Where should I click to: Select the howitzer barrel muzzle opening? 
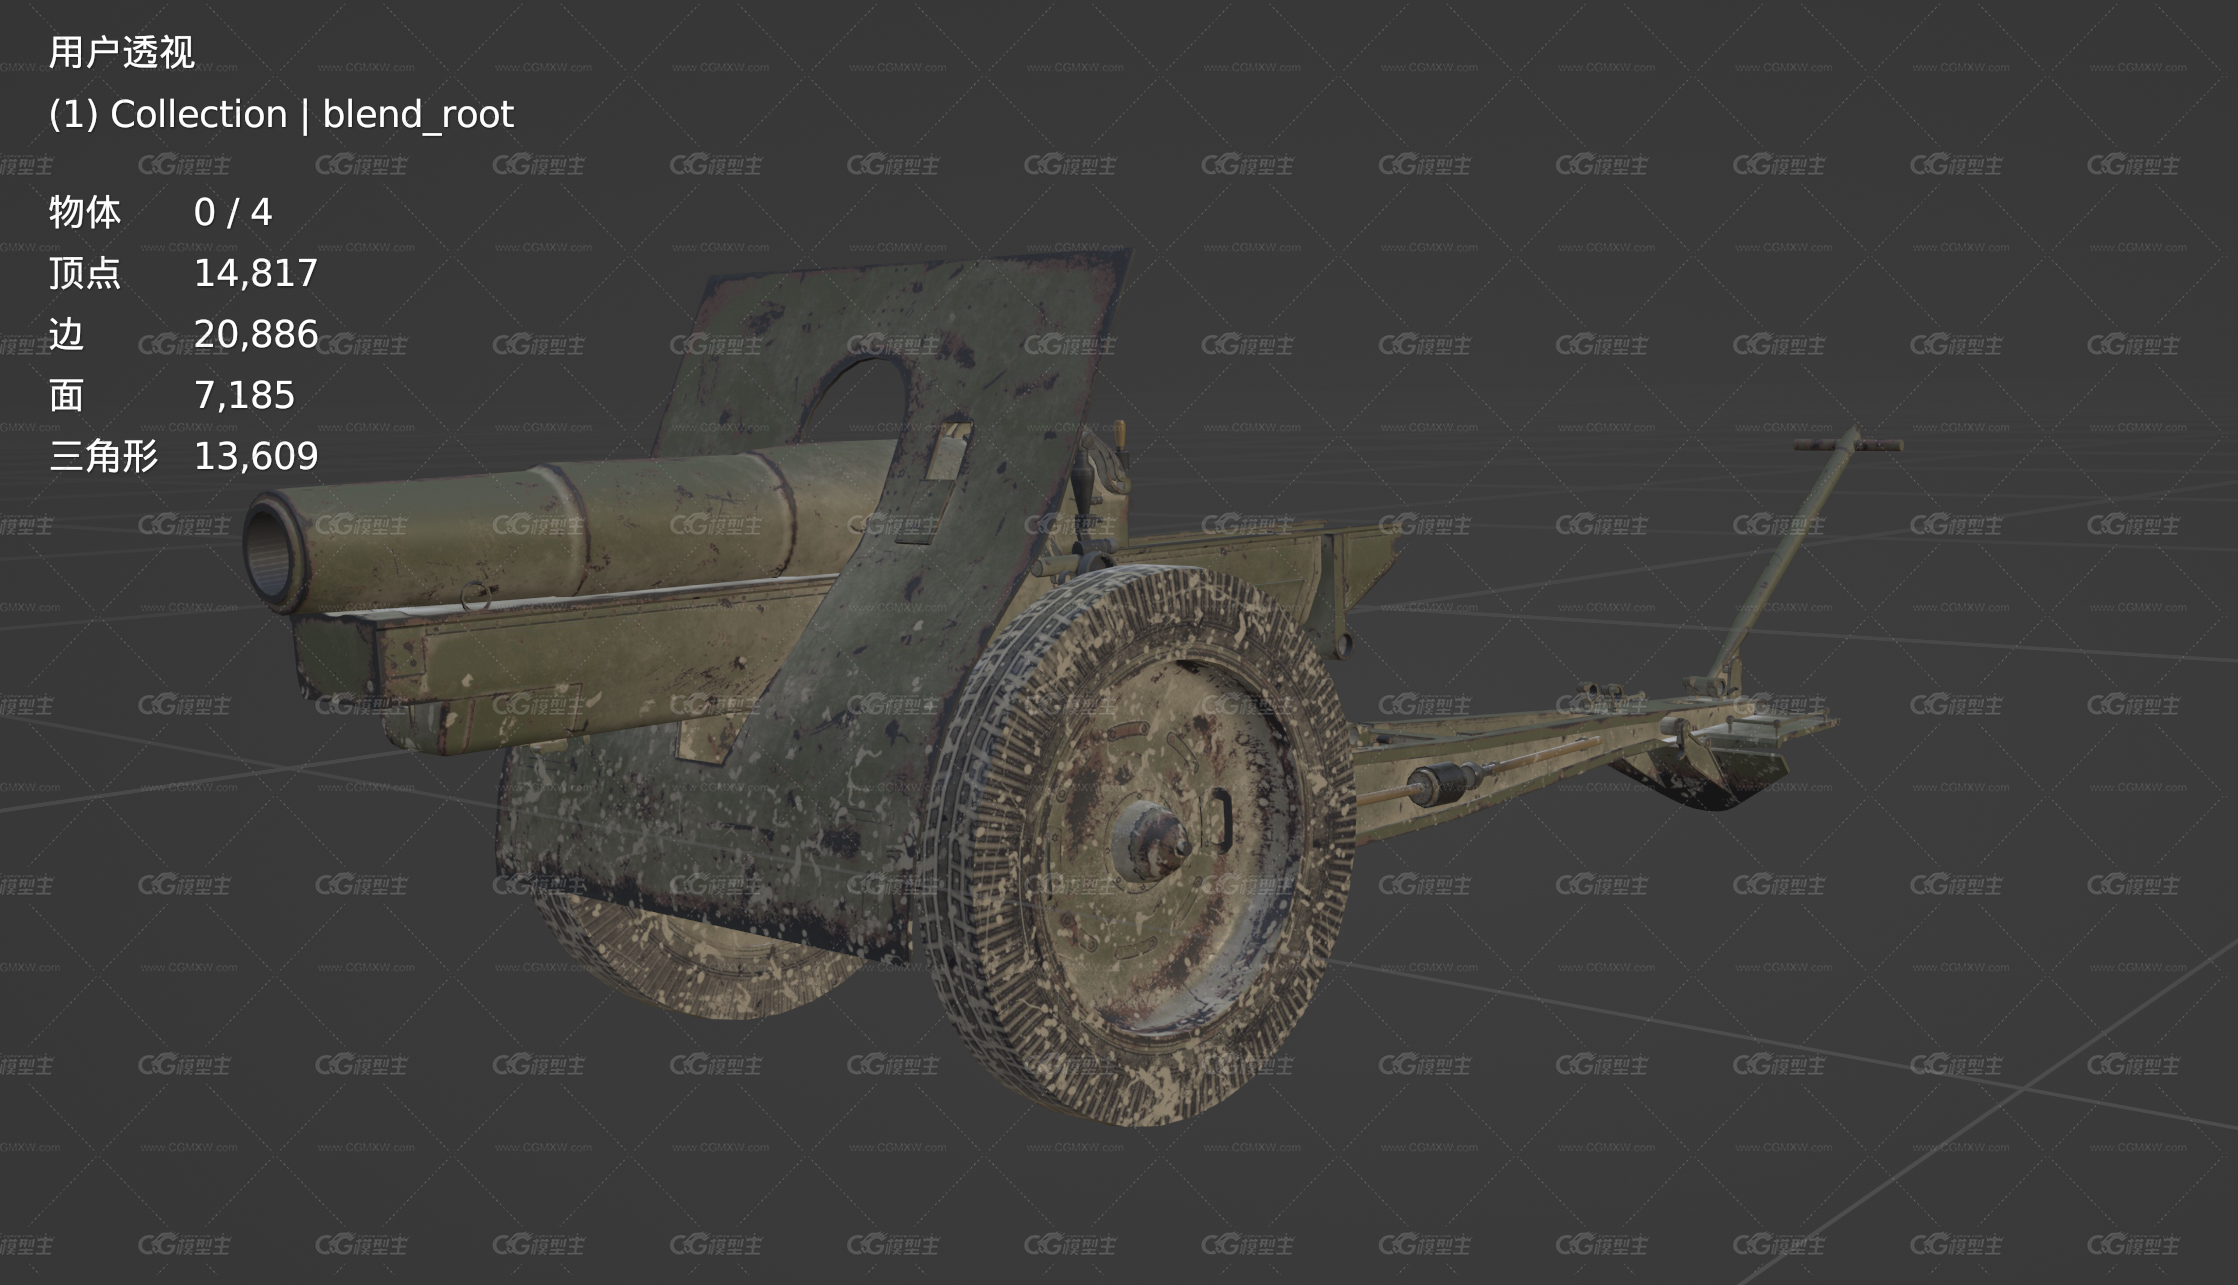click(271, 552)
